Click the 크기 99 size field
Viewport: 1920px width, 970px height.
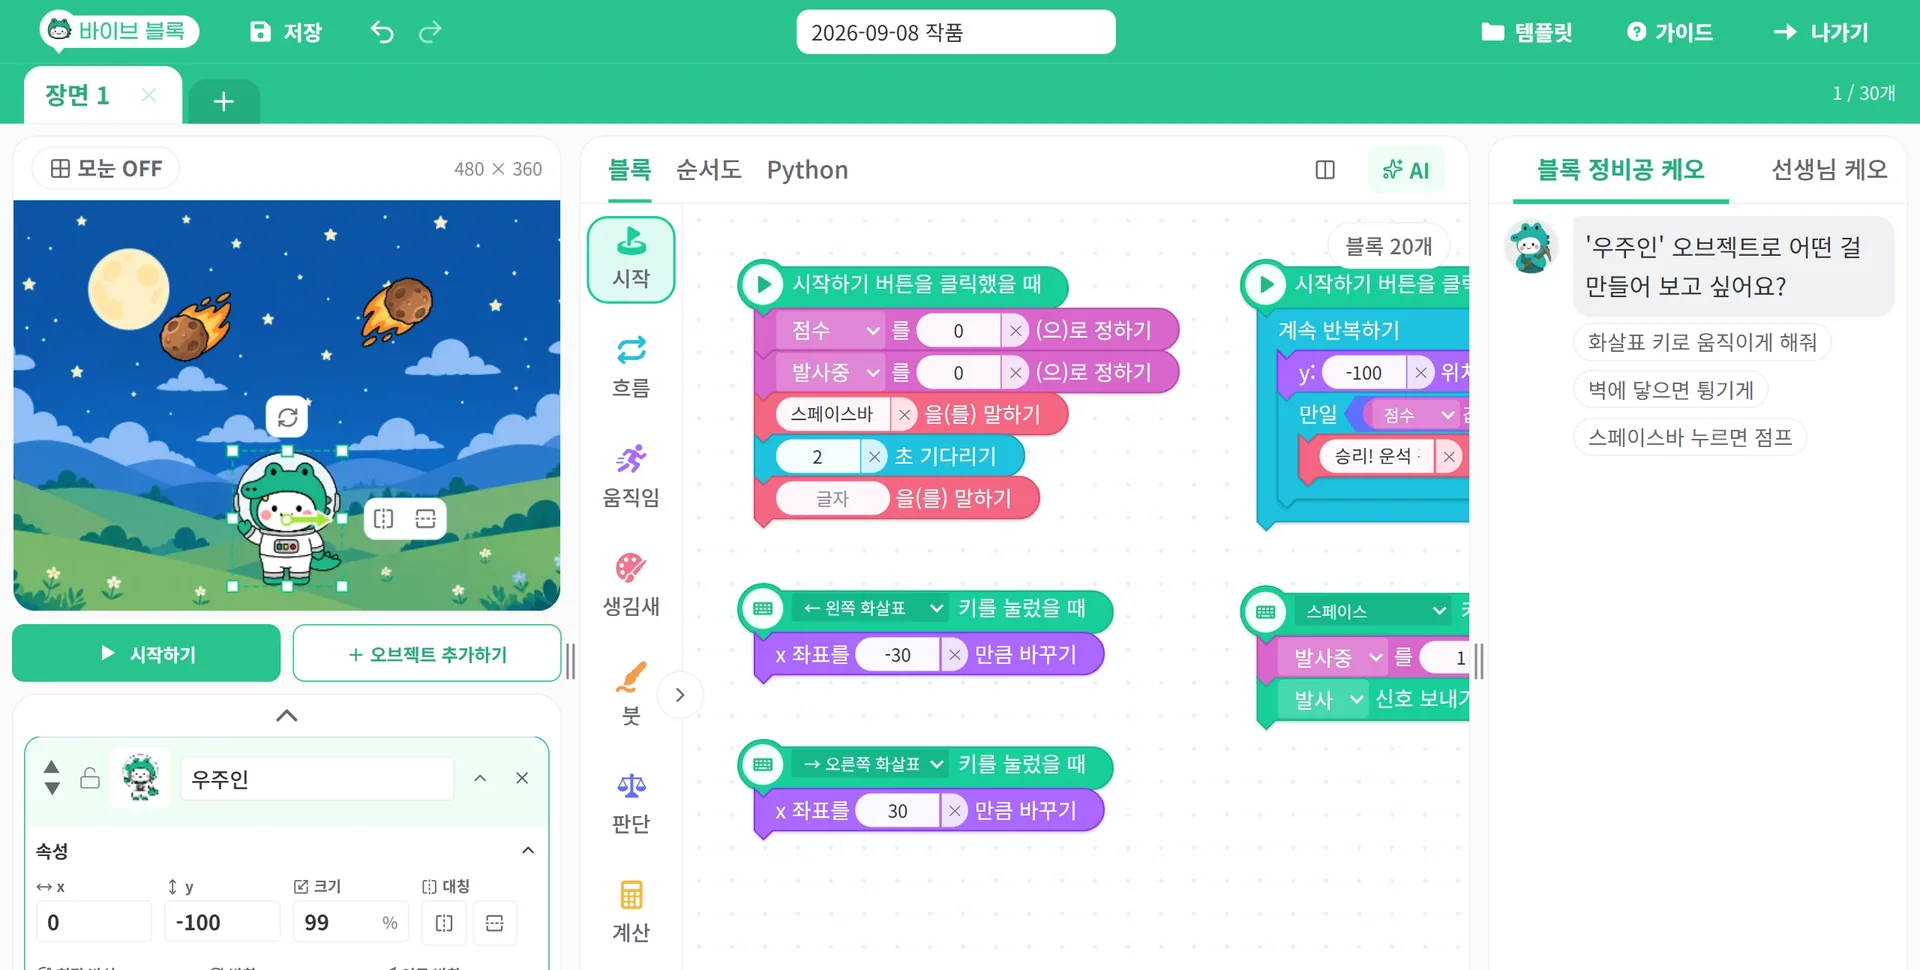point(350,922)
